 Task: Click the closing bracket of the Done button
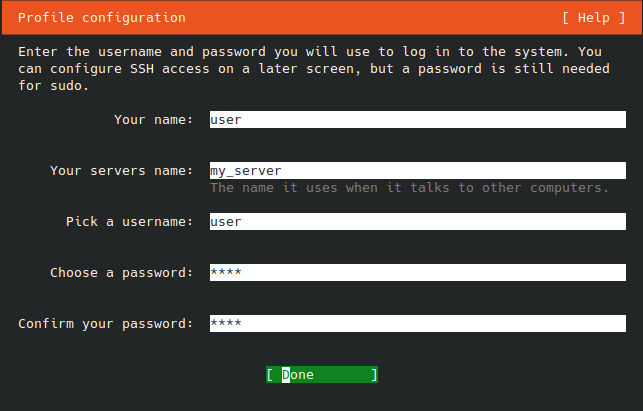pyautogui.click(x=374, y=374)
